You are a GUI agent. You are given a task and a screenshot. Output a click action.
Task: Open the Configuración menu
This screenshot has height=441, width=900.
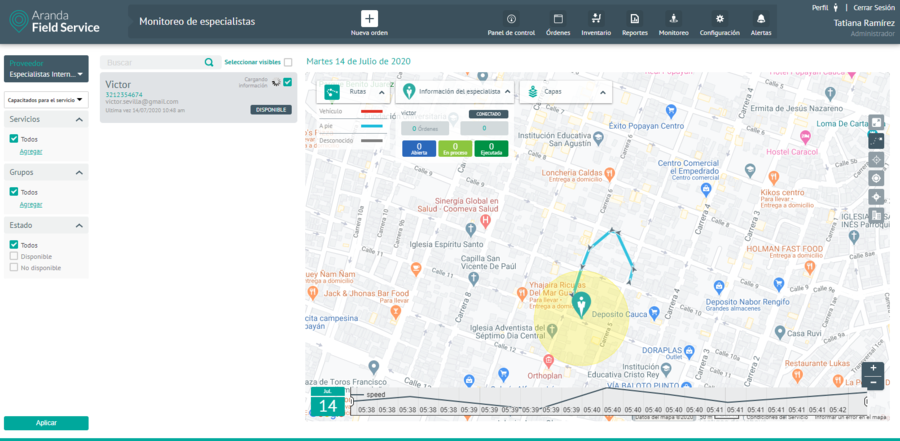pos(719,24)
